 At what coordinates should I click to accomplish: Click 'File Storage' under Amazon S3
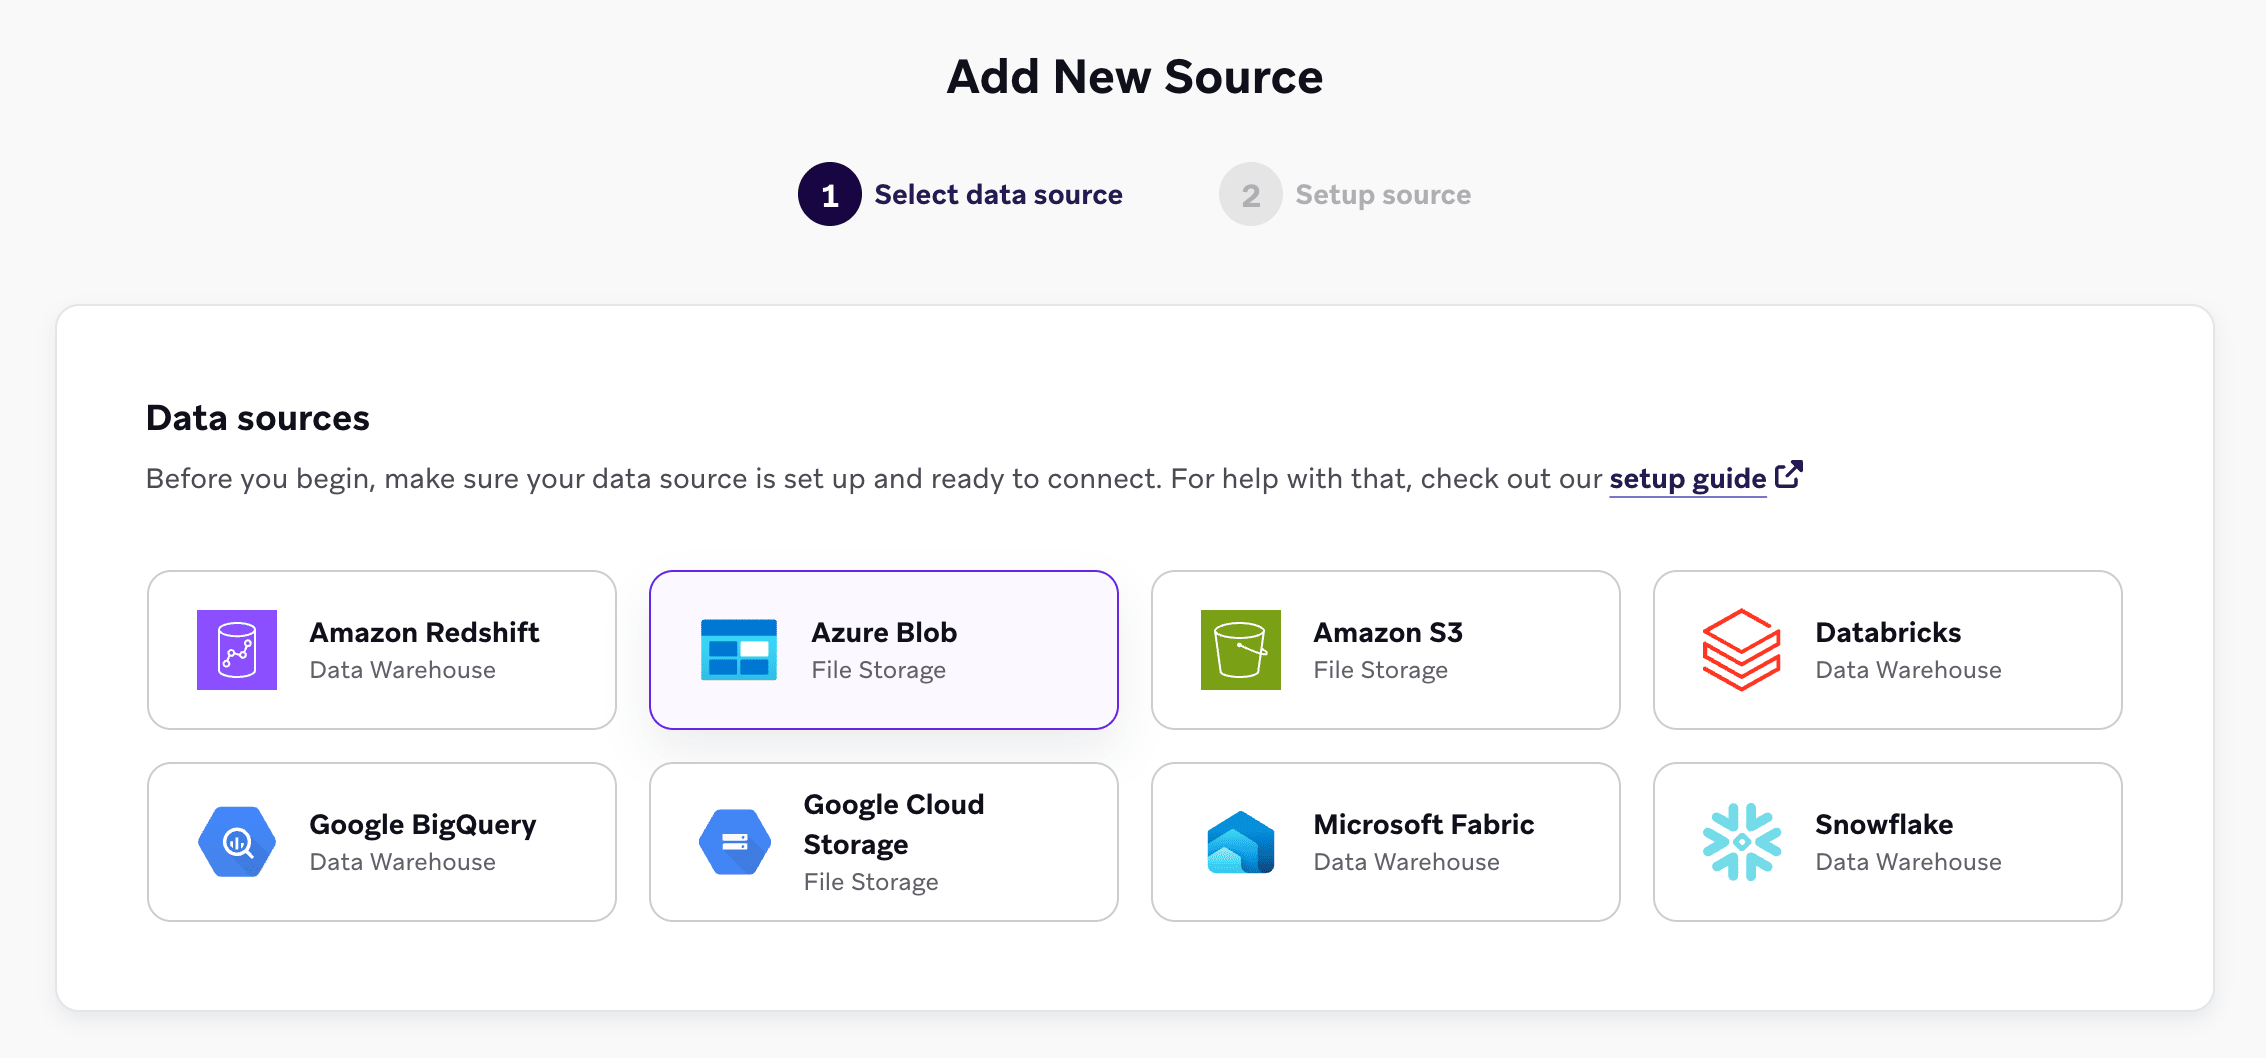tap(1381, 670)
